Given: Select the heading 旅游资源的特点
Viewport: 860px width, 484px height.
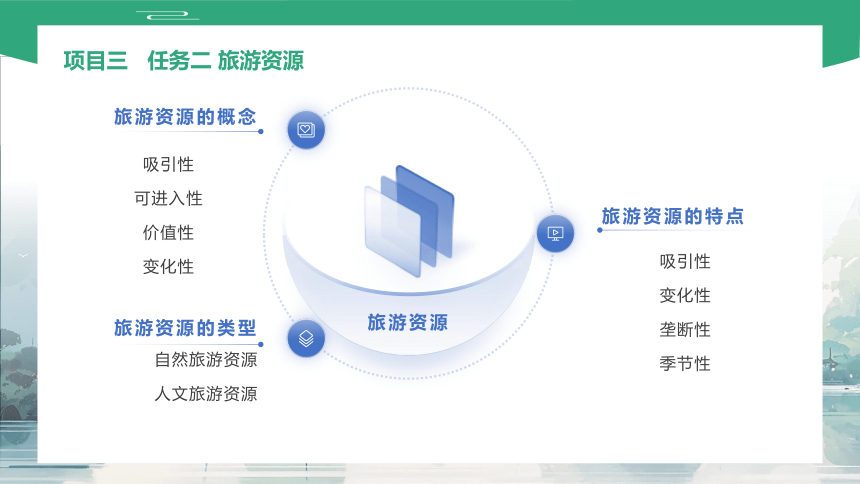Looking at the screenshot, I should (x=672, y=216).
